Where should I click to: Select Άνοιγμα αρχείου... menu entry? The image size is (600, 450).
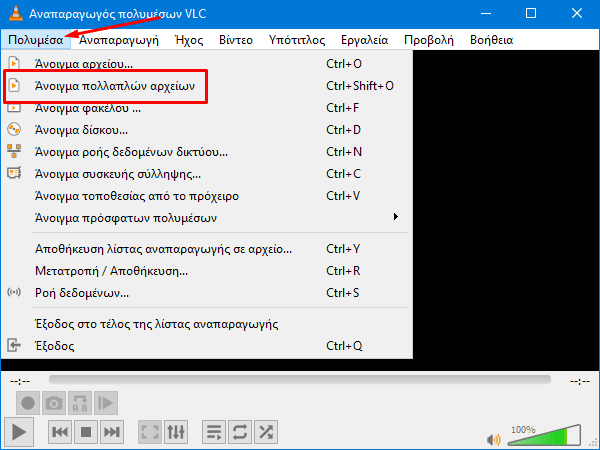tap(207, 64)
